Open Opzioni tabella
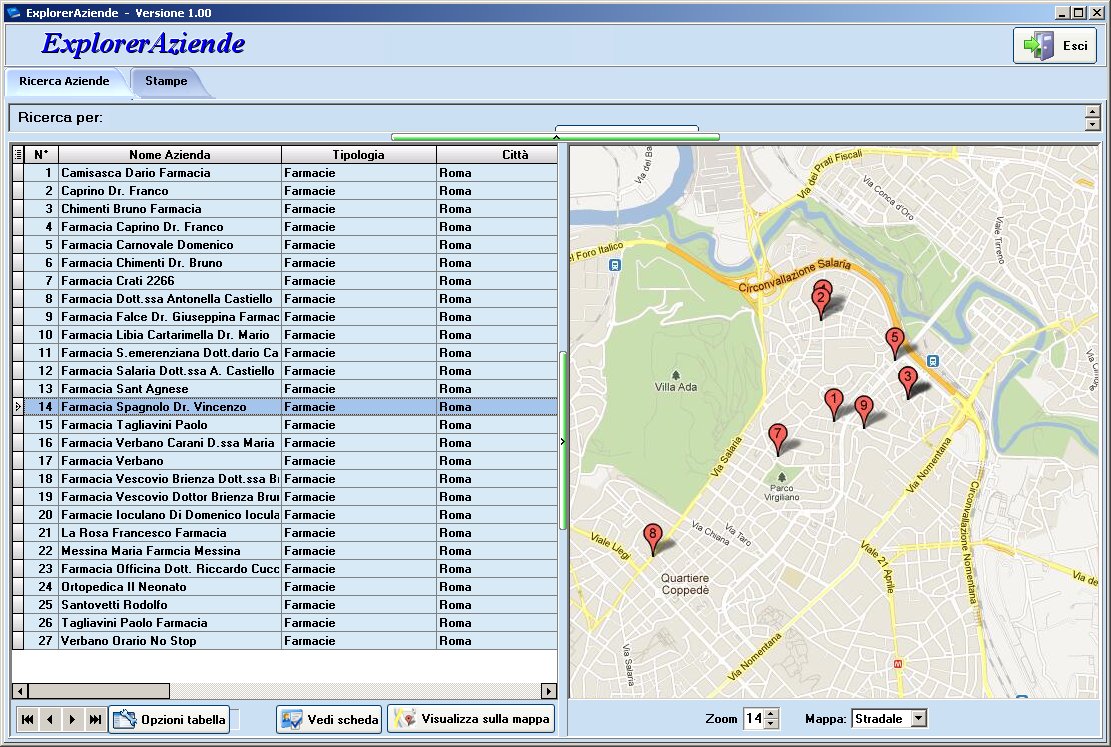 click(x=169, y=719)
